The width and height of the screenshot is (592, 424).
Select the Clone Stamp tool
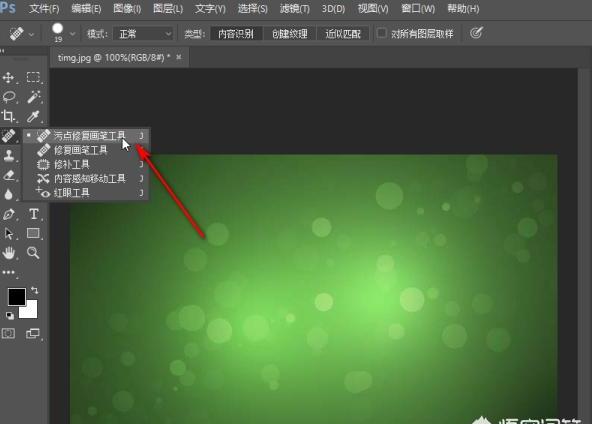(x=9, y=155)
